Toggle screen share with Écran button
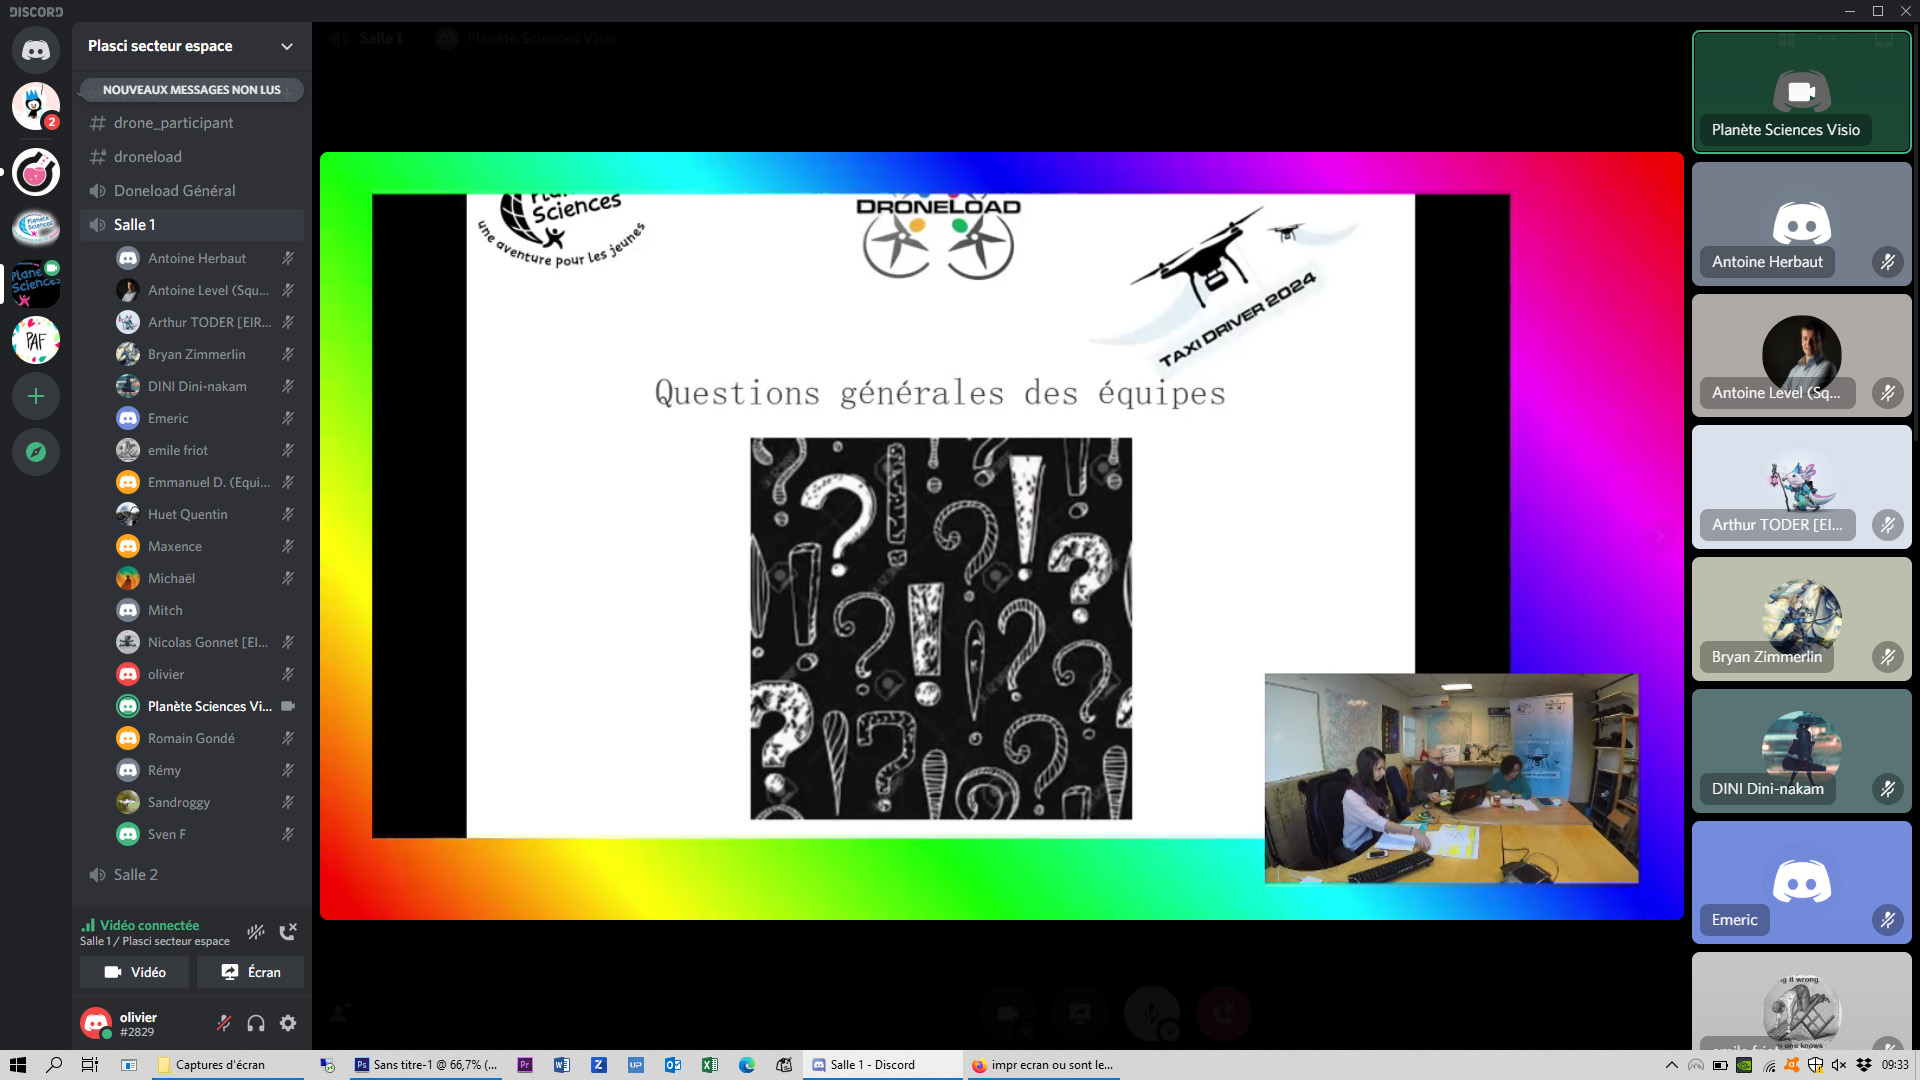The width and height of the screenshot is (1920, 1080). tap(250, 972)
